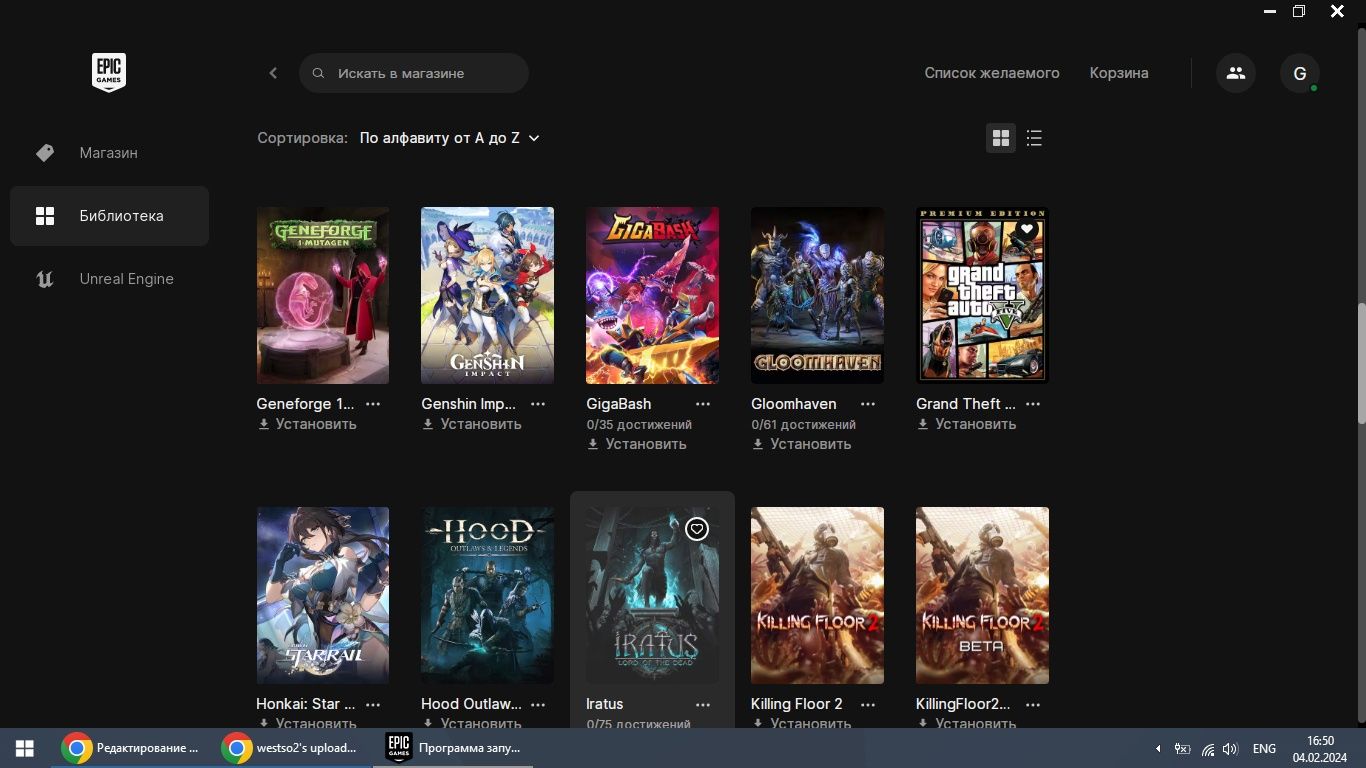Click the store search field
The image size is (1366, 768).
click(414, 73)
